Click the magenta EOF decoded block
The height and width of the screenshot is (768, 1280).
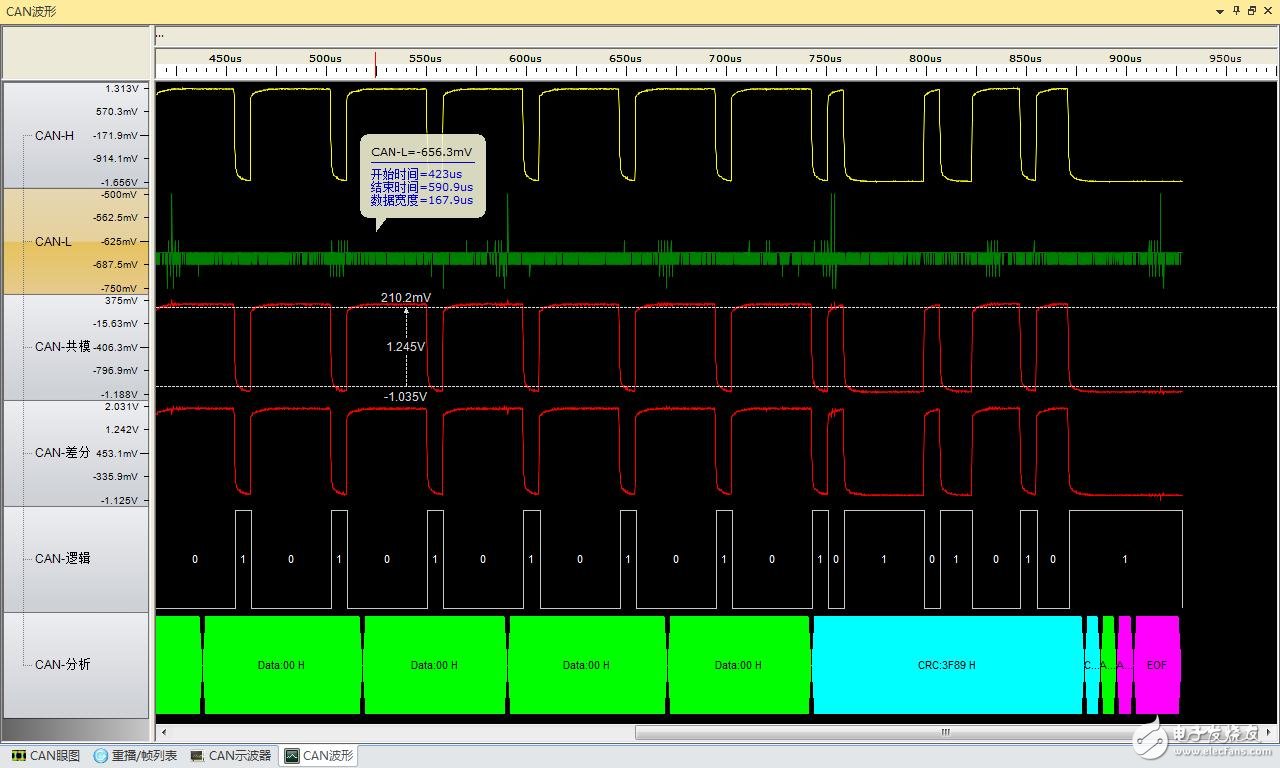click(1156, 665)
